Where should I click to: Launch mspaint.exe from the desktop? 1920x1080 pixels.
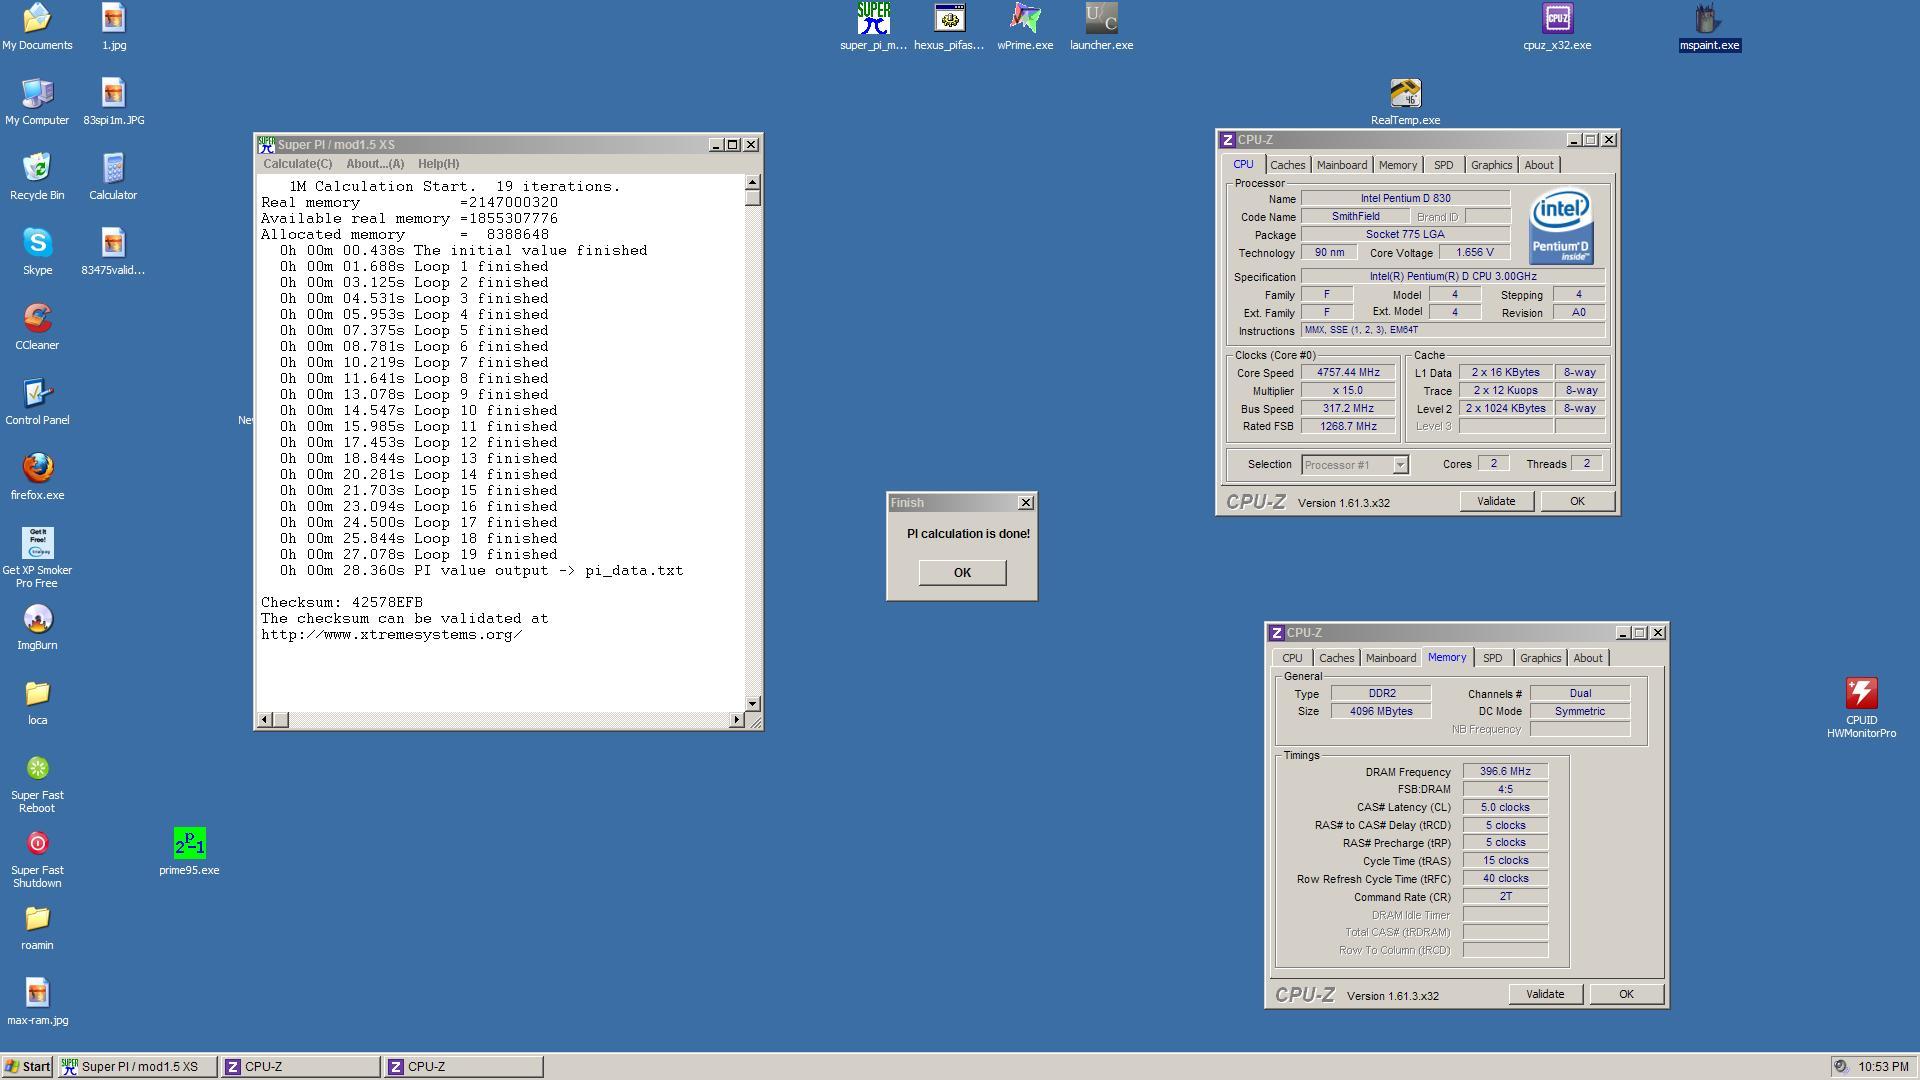(1709, 26)
